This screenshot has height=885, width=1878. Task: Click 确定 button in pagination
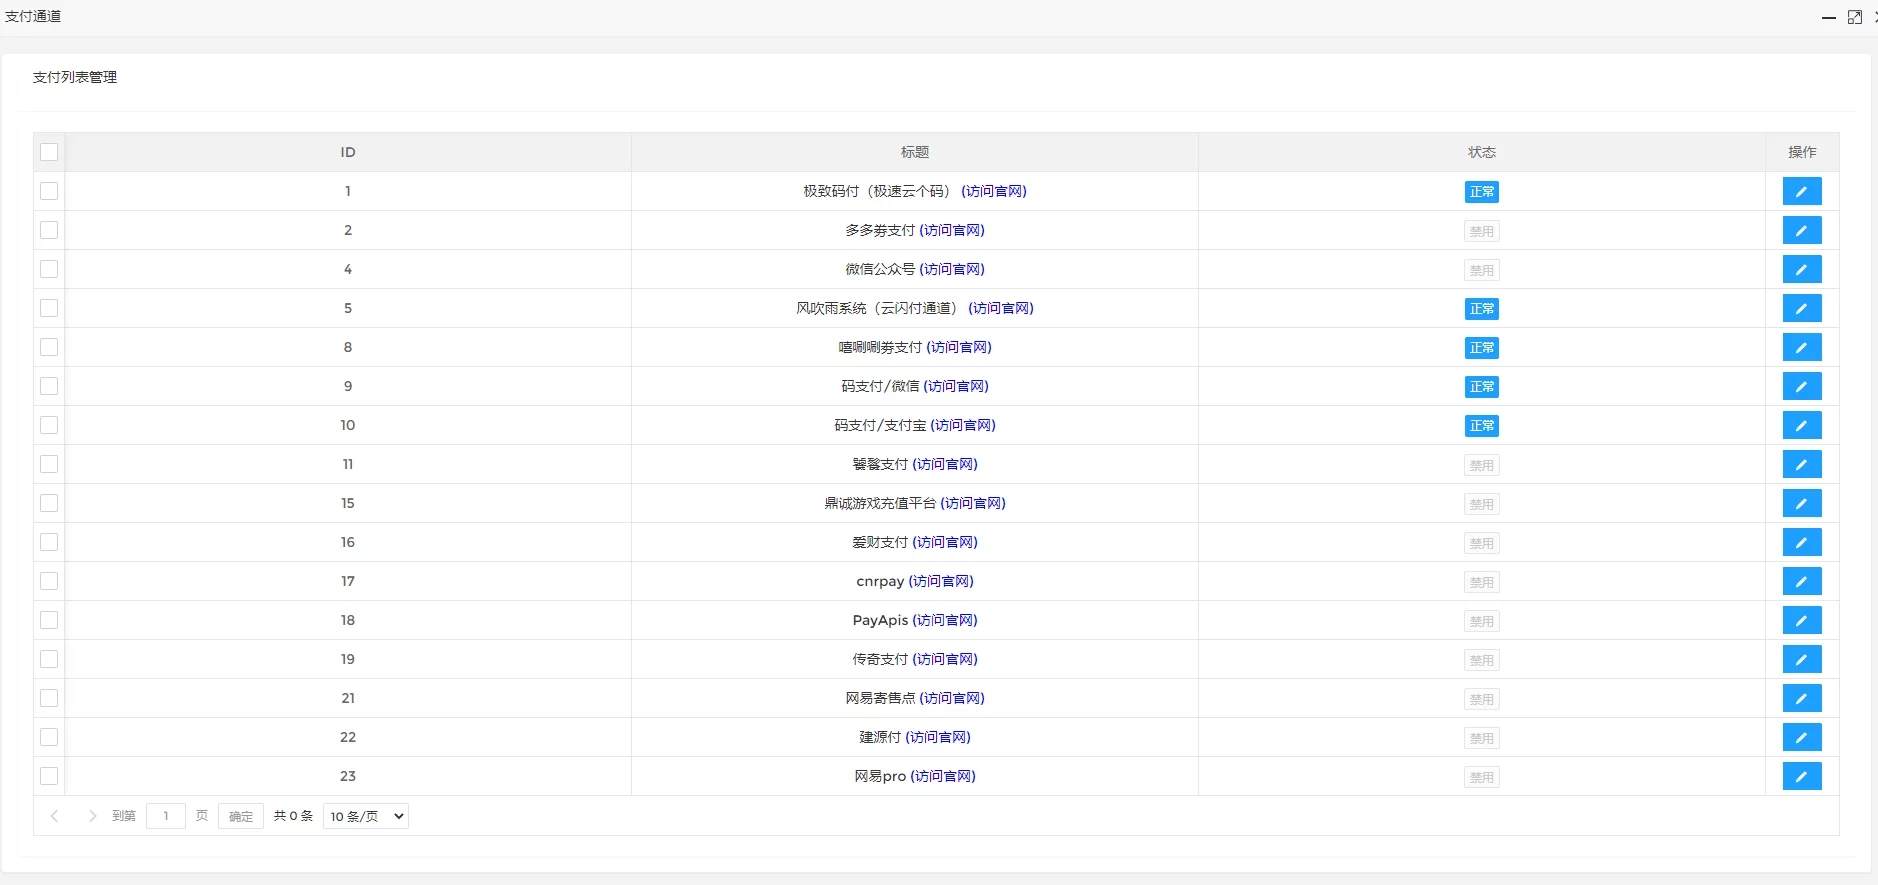click(240, 816)
